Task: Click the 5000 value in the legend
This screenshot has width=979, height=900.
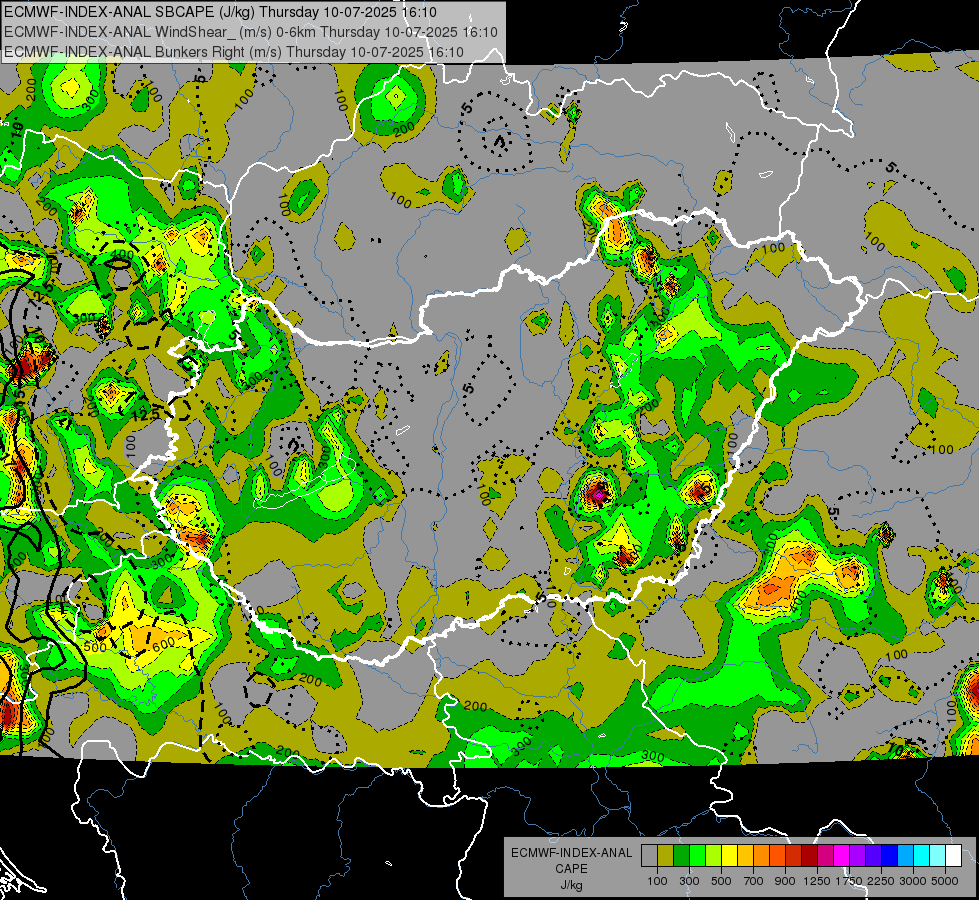Action: [945, 881]
